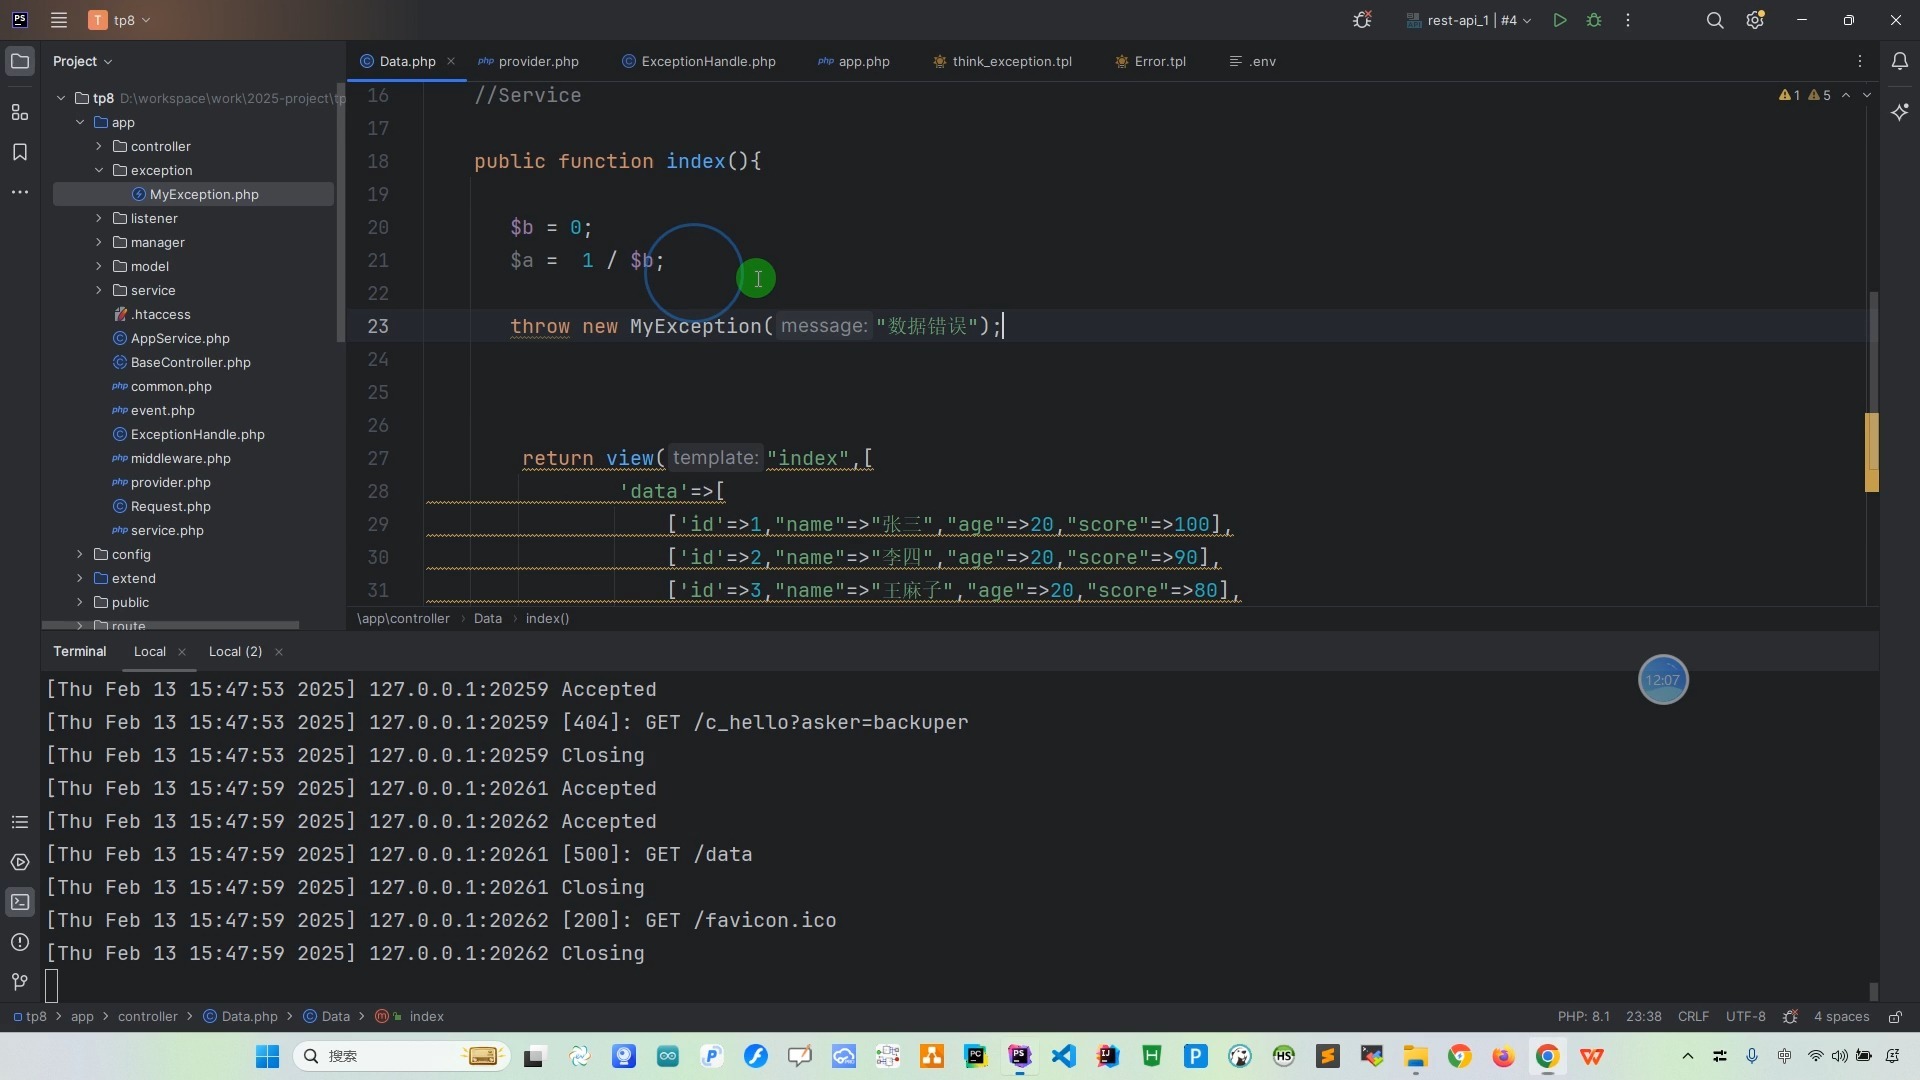Open Search Everywhere magnifier icon

(1715, 20)
